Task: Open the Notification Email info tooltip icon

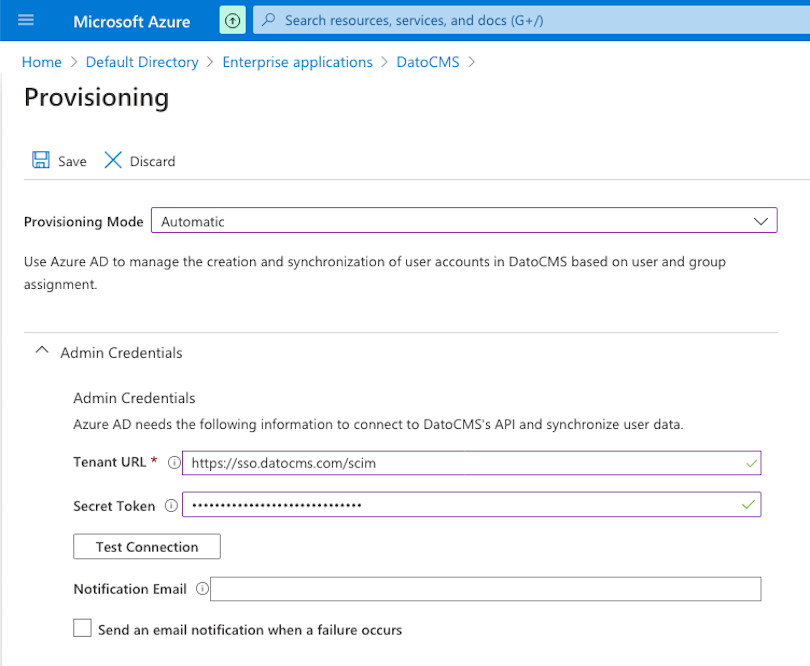Action: 203,588
